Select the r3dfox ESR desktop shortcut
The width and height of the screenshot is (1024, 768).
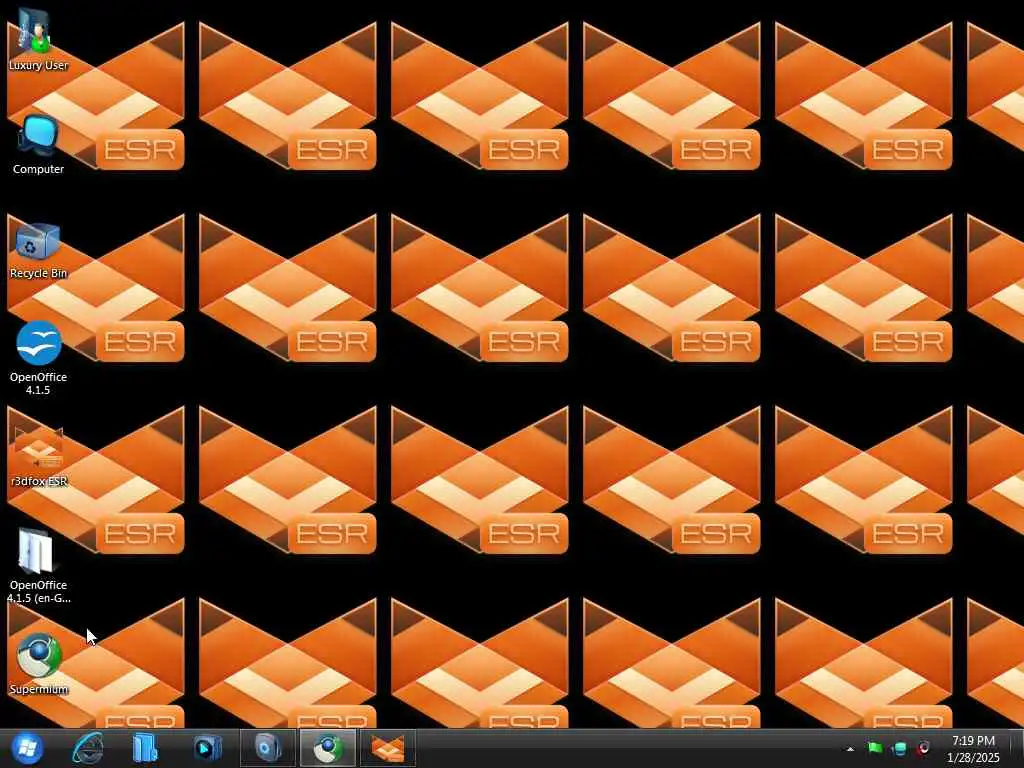39,457
